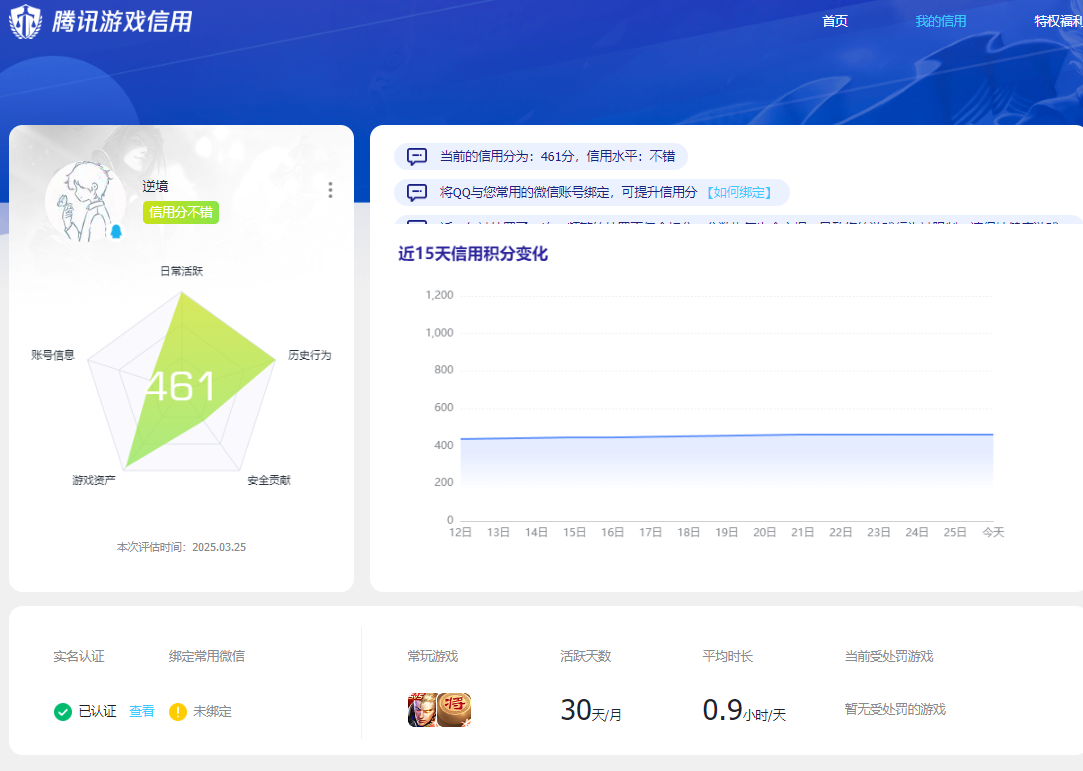1083x771 pixels.
Task: Click the 近15天信用积分变化 chart title
Action: [473, 254]
